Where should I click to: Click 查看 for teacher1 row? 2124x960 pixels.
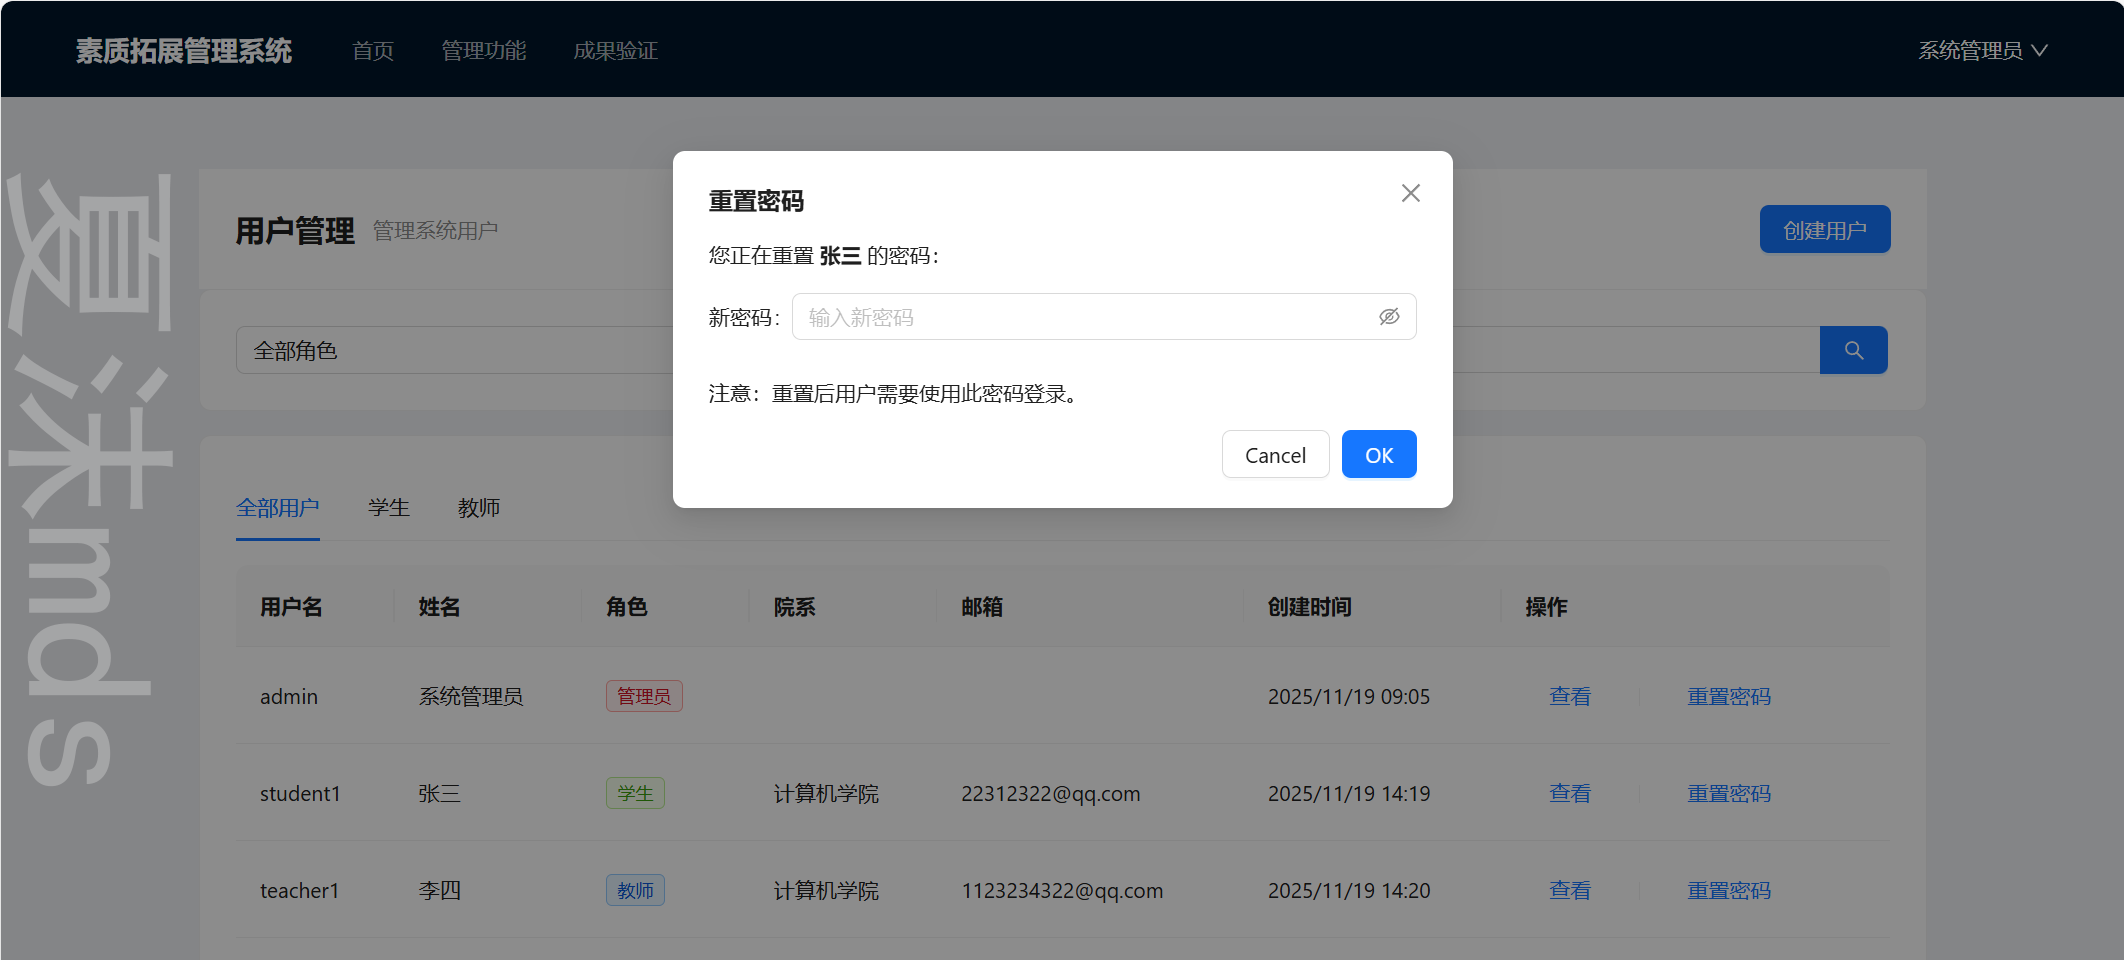(1570, 890)
